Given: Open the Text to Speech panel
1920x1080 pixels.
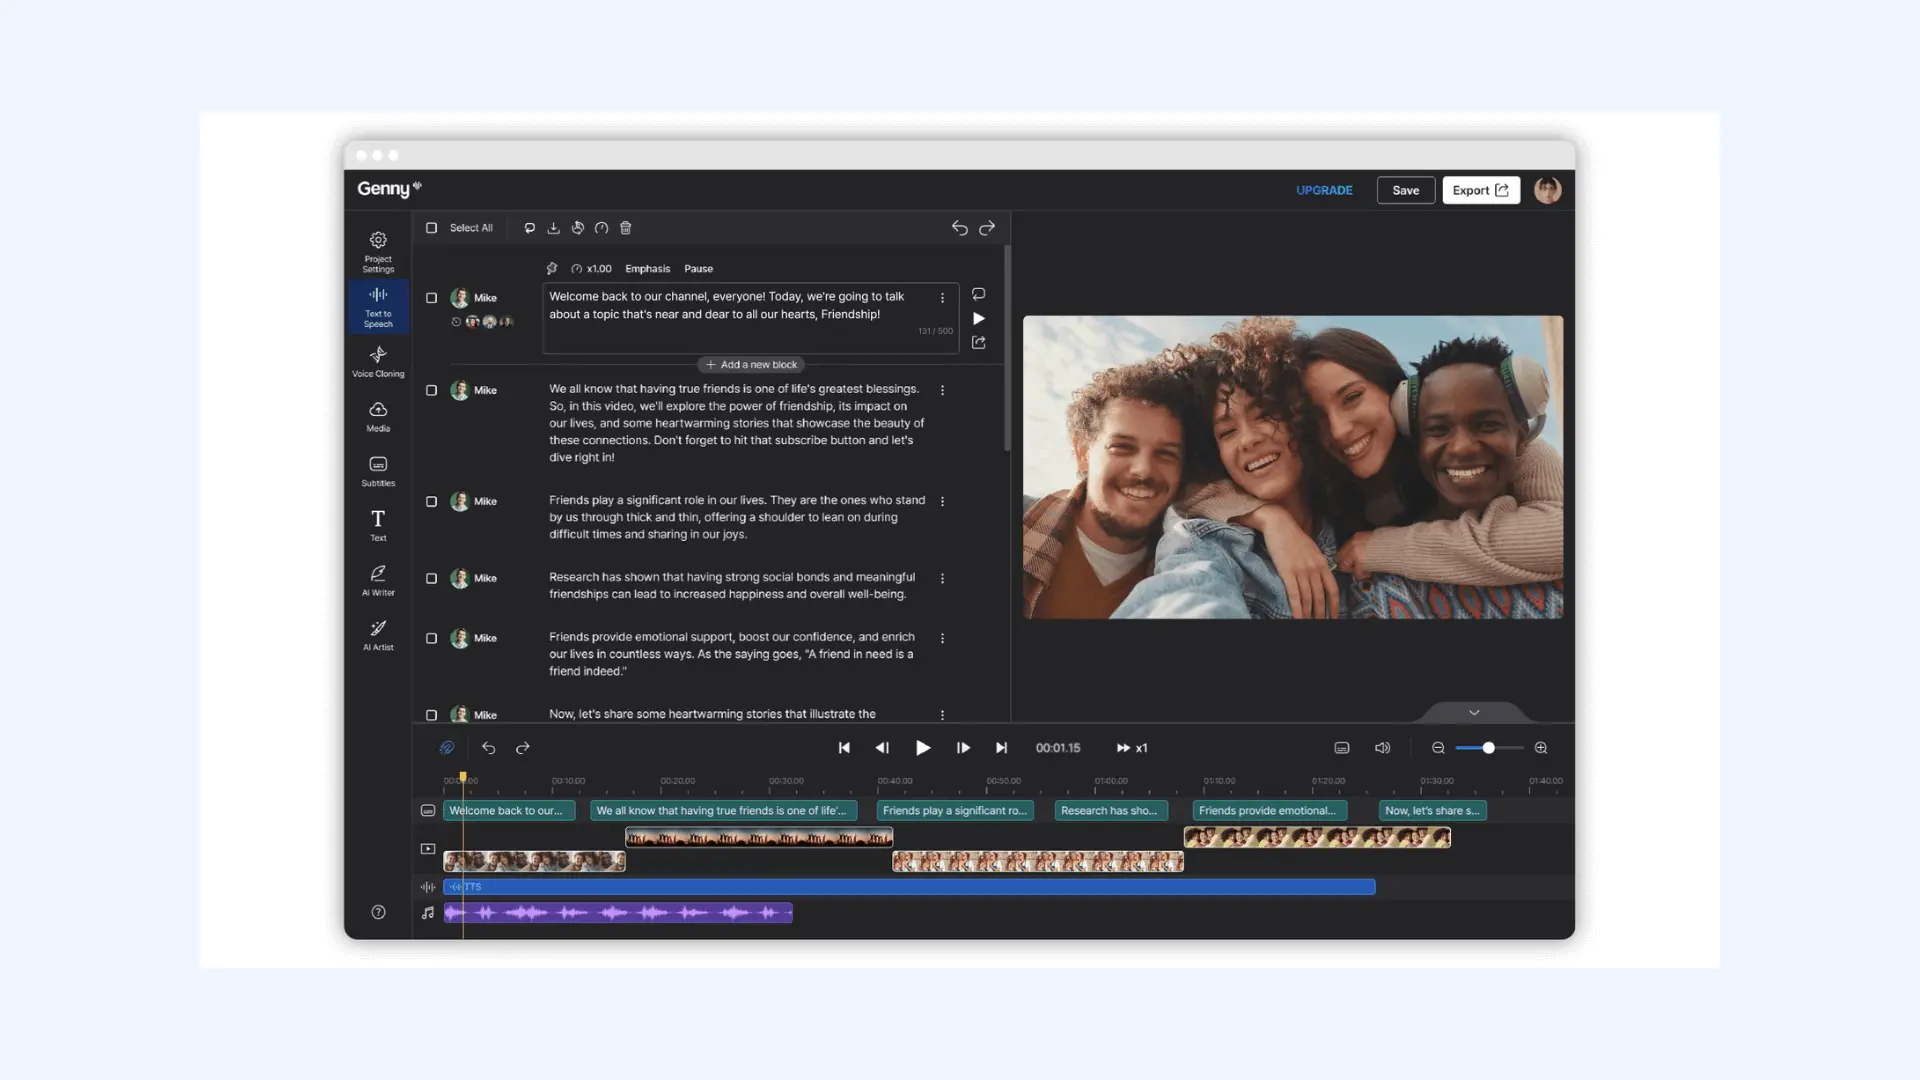Looking at the screenshot, I should (x=378, y=307).
